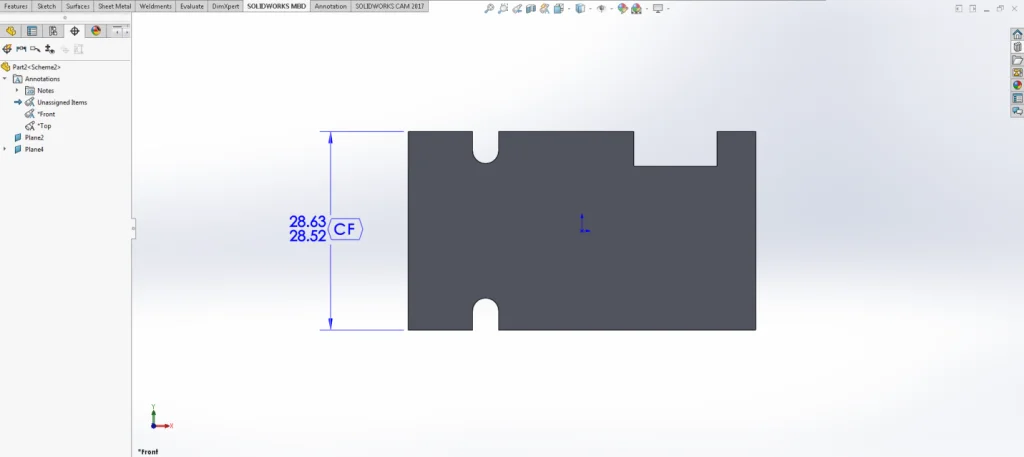The height and width of the screenshot is (457, 1024).
Task: Open the Edit Appearance color sphere icon
Action: pyautogui.click(x=623, y=8)
